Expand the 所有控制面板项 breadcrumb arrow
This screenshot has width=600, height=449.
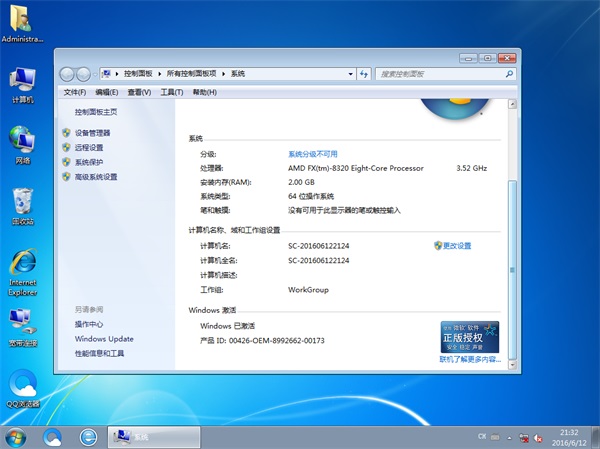(x=225, y=74)
